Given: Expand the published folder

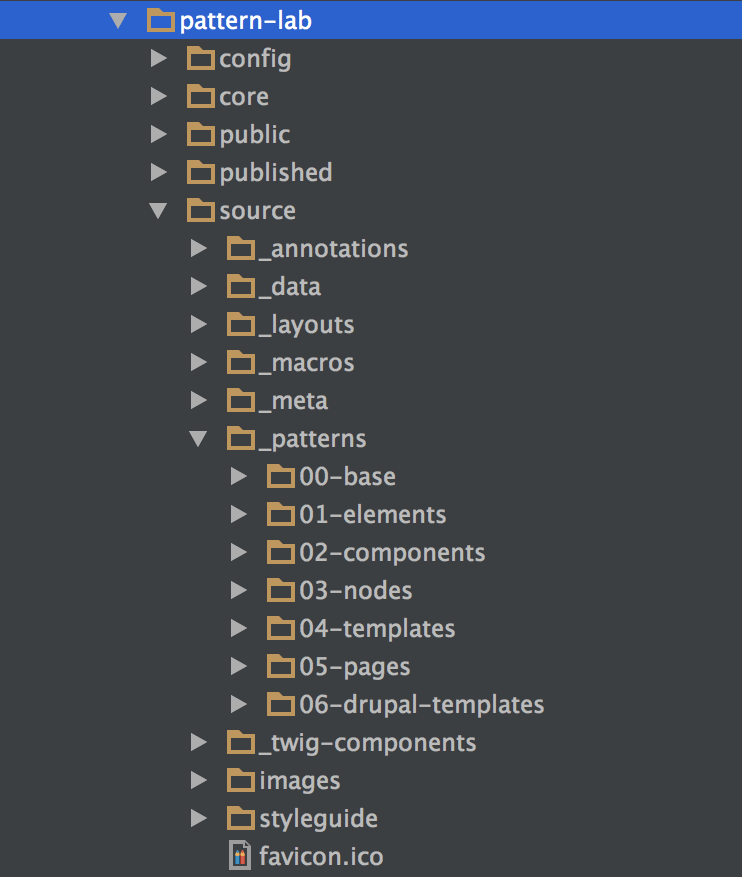Looking at the screenshot, I should pyautogui.click(x=159, y=172).
